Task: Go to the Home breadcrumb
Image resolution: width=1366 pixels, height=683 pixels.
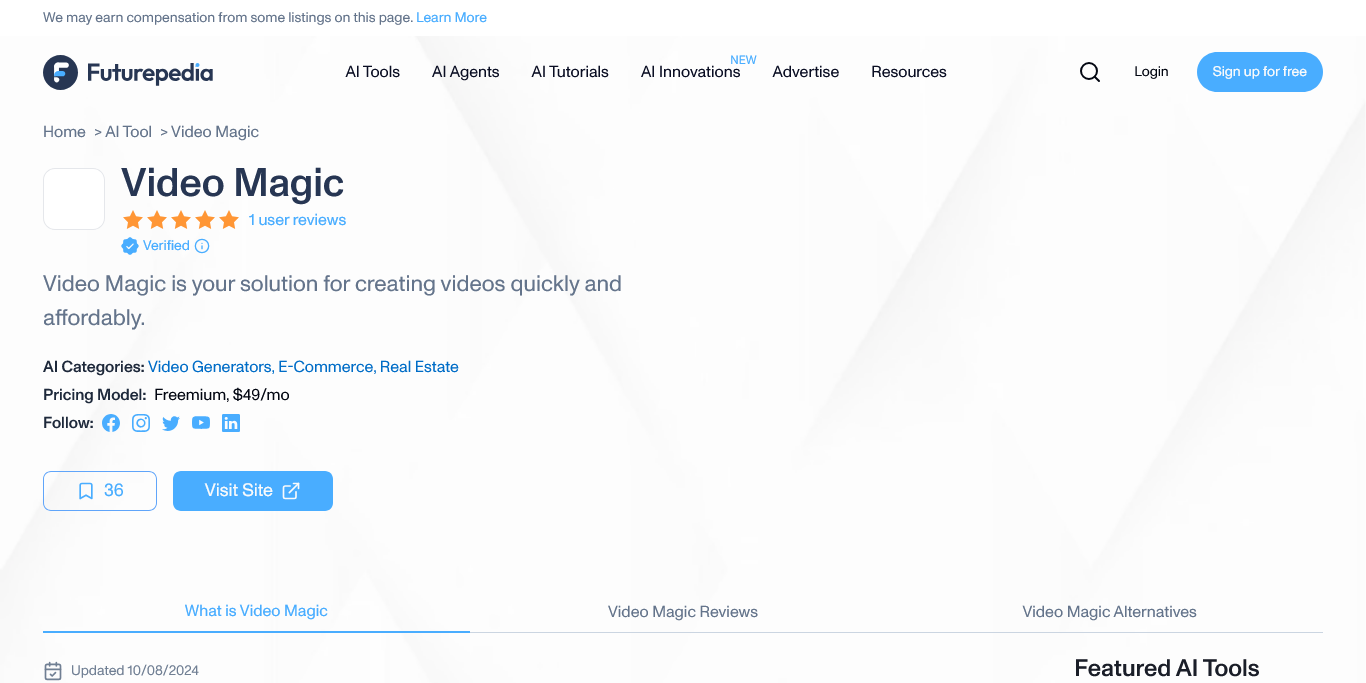Action: (64, 132)
